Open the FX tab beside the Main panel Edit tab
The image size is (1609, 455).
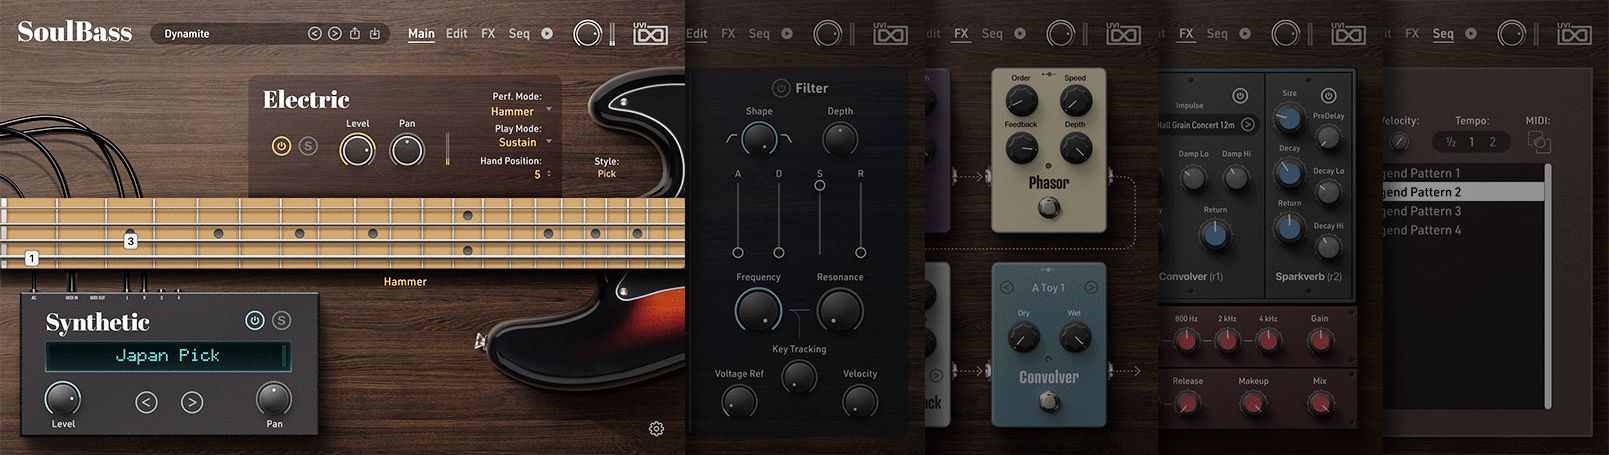click(x=488, y=33)
